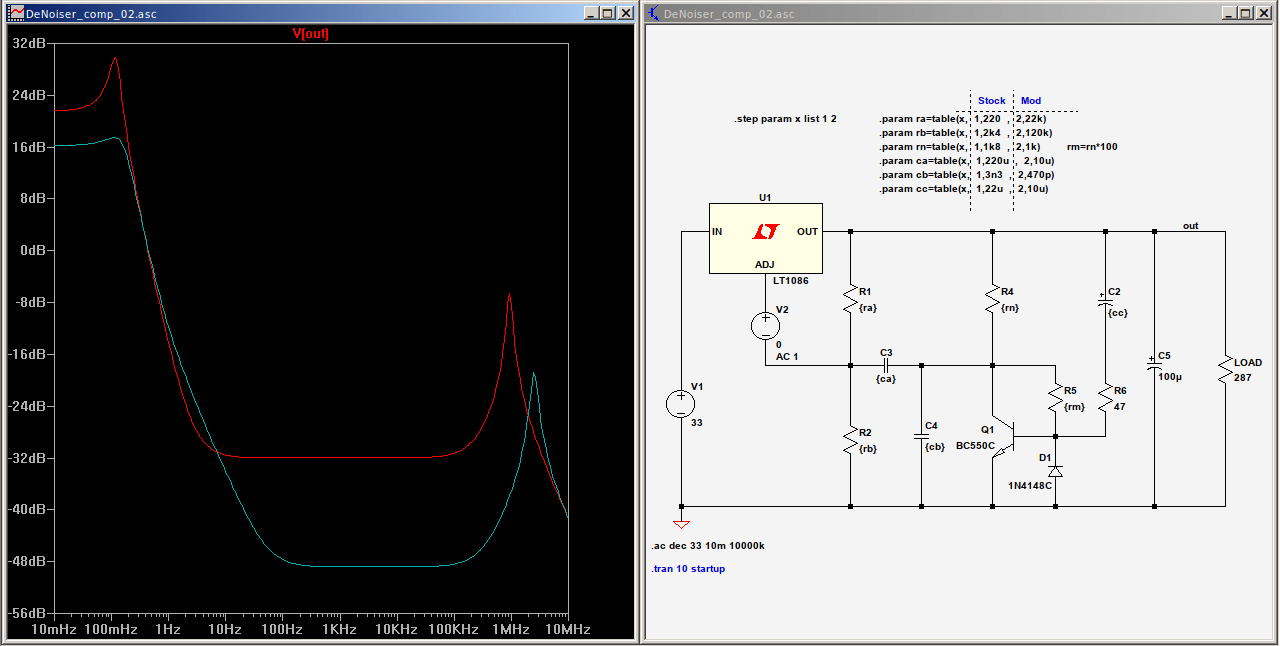1280x646 pixels.
Task: Click the 10mHz label on frequency axis
Action: 53,630
